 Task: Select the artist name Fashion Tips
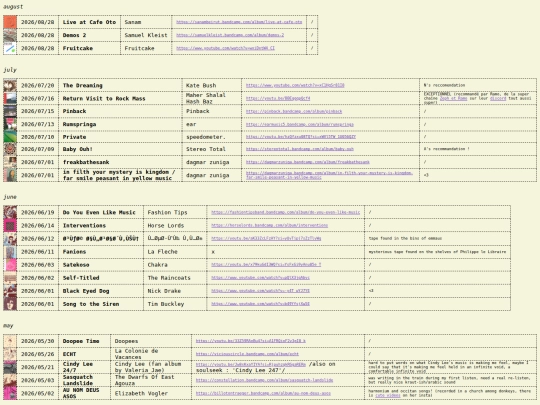click(x=167, y=212)
